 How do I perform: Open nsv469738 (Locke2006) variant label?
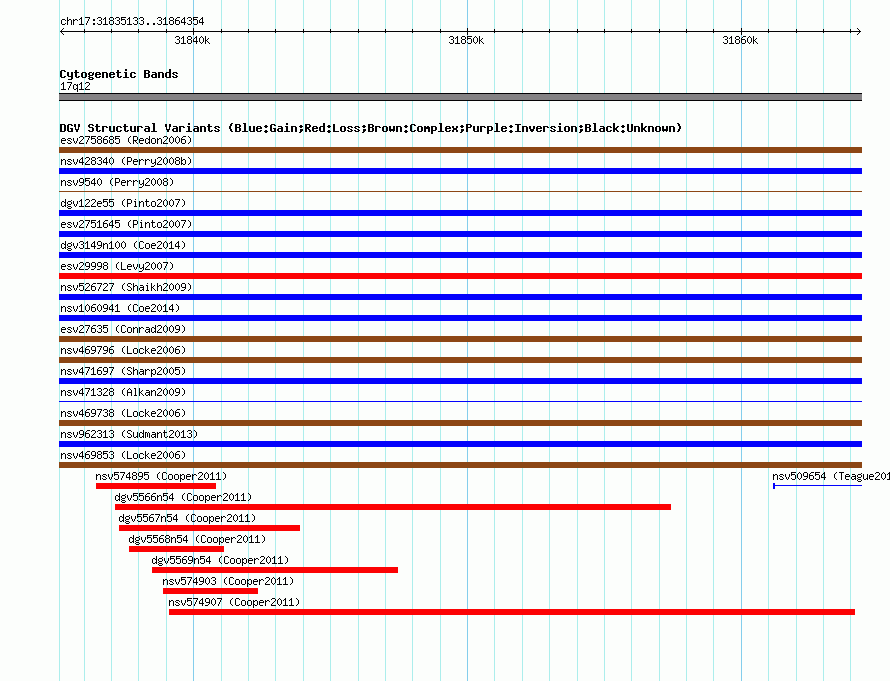point(123,413)
